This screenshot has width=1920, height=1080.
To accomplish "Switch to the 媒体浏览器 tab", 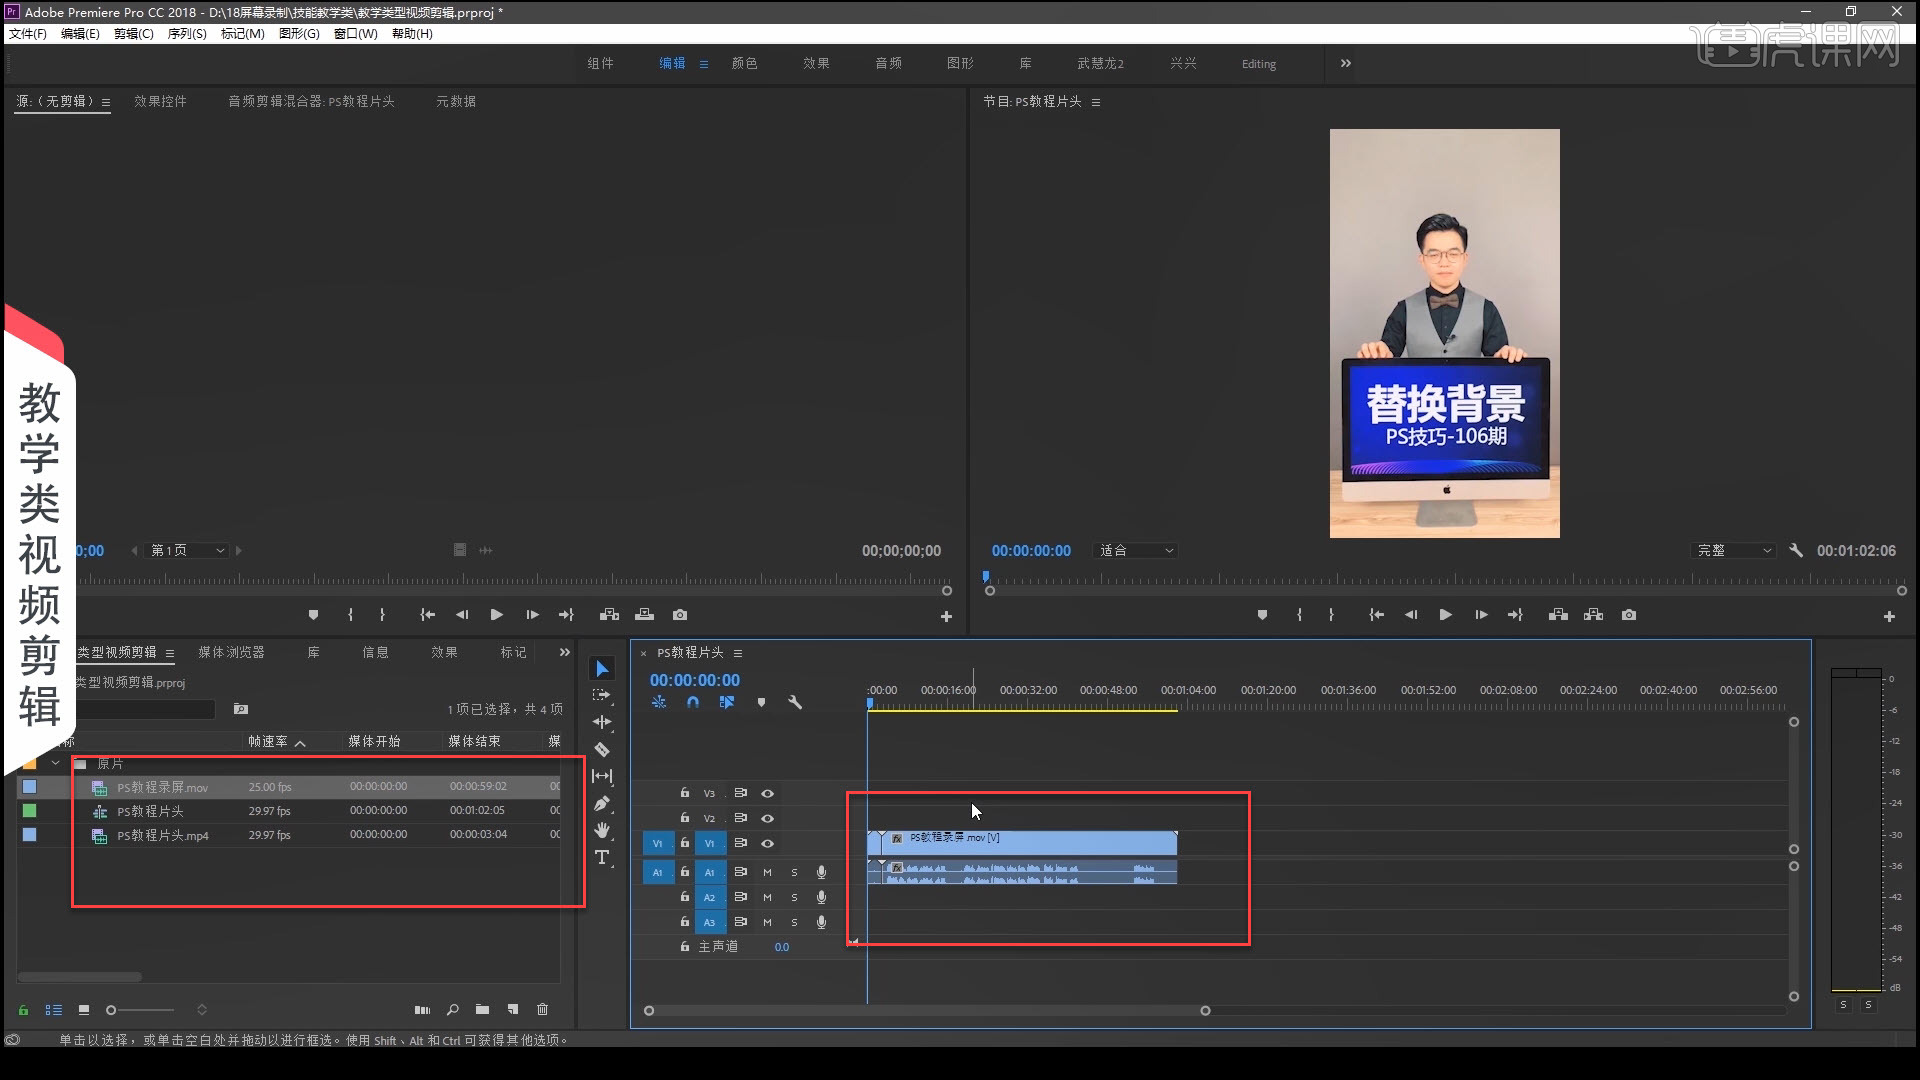I will click(231, 652).
